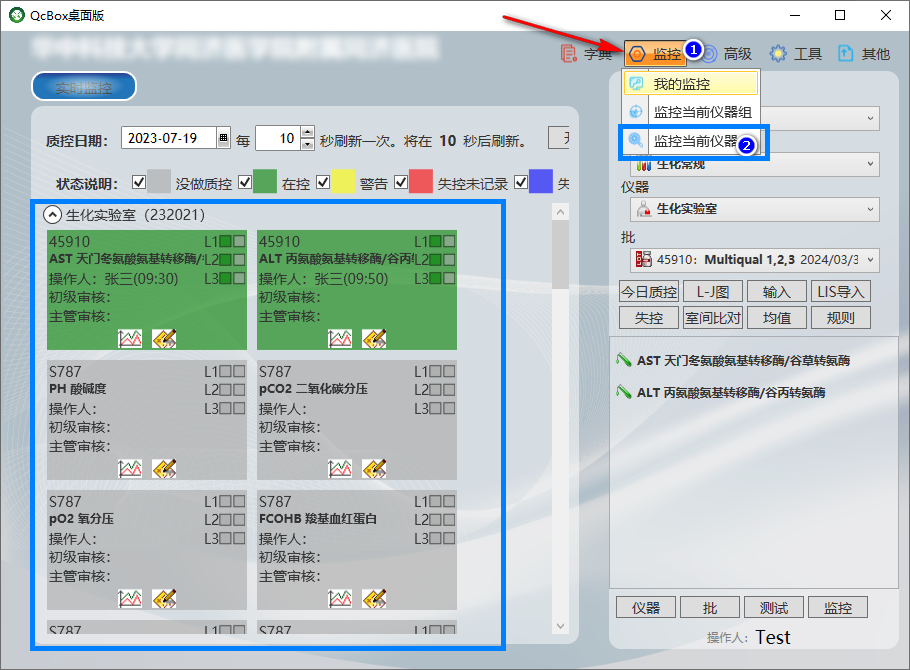Choose 监控当前仪器组 from the dropdown menu
The width and height of the screenshot is (910, 670).
click(691, 112)
